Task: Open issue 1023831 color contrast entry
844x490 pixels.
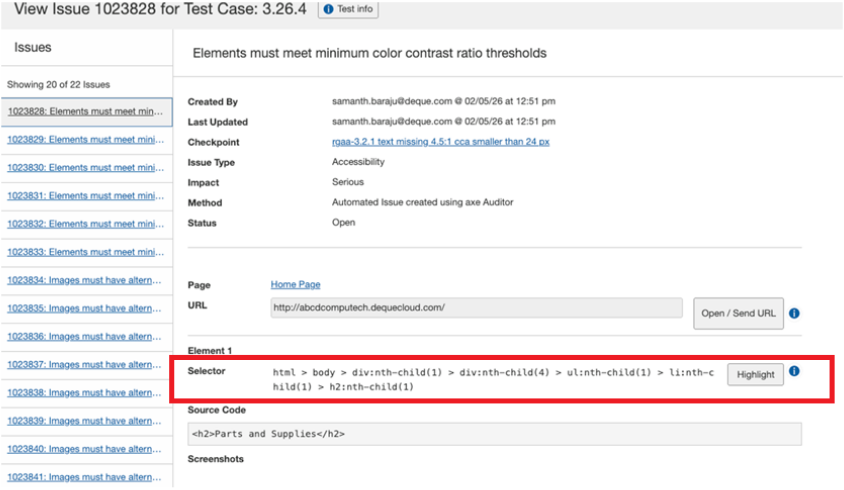Action: (85, 196)
